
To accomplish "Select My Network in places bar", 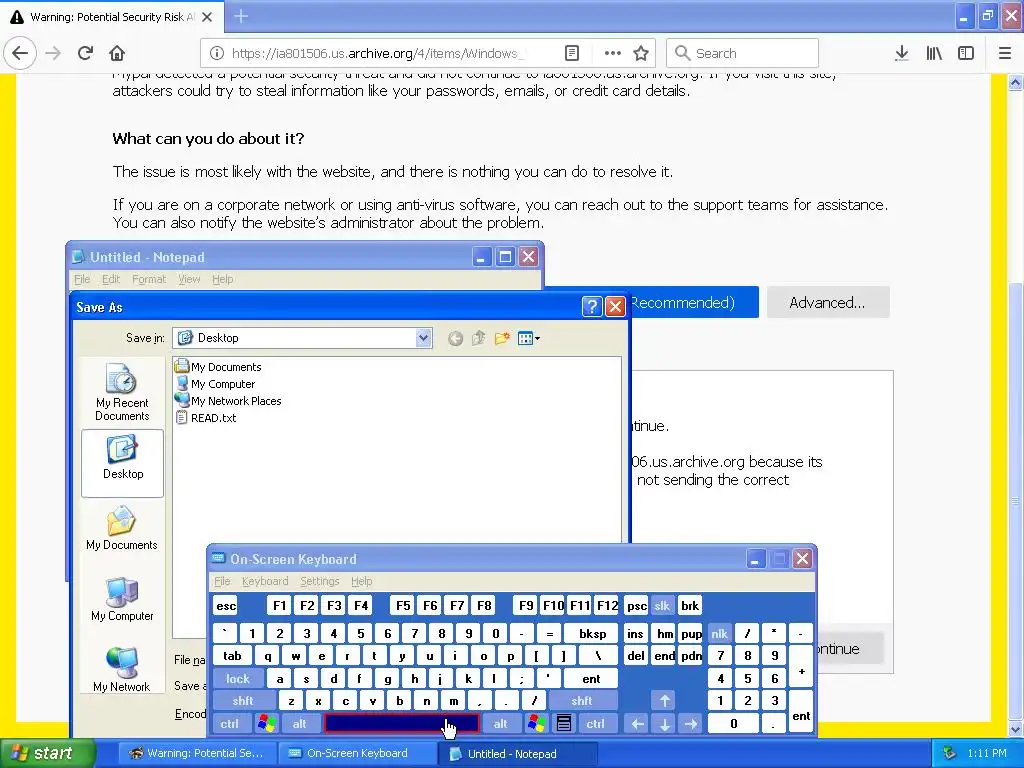I will click(122, 669).
